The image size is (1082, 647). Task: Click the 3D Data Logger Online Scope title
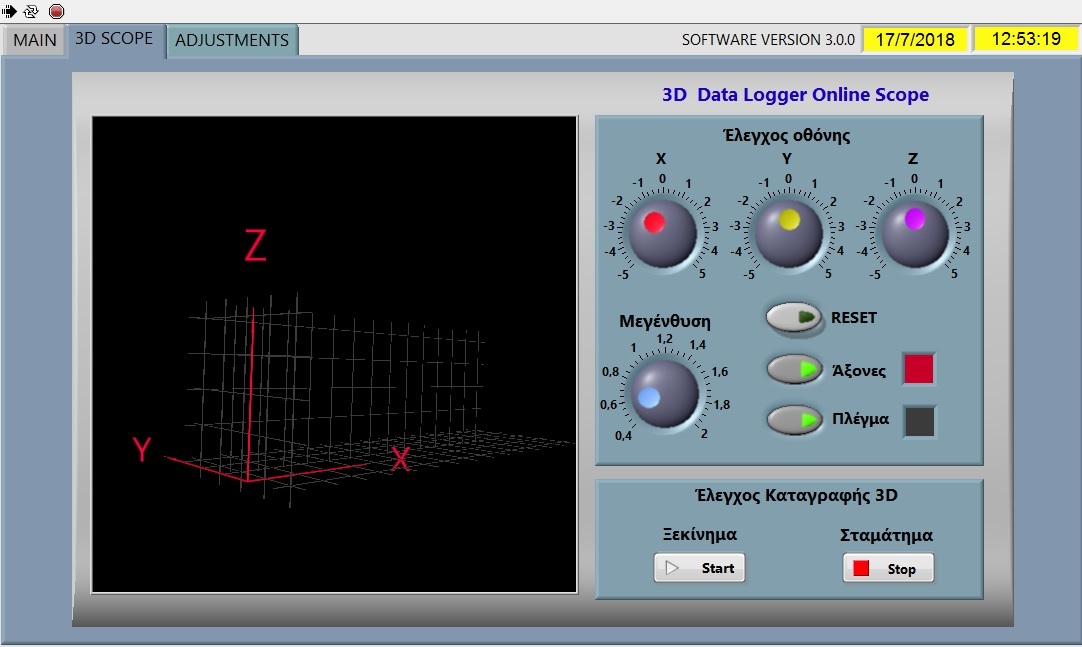tap(795, 94)
